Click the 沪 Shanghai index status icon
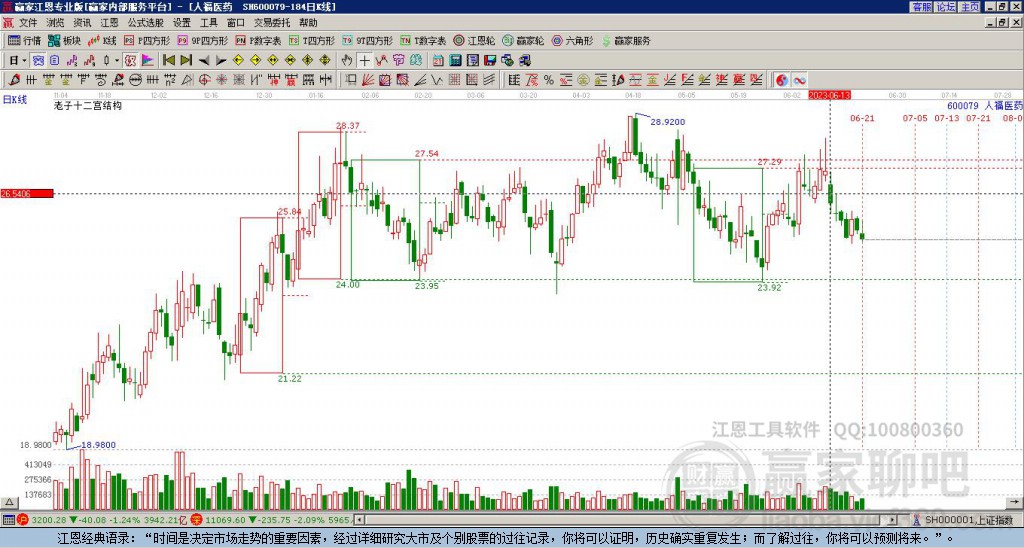The image size is (1024, 548). click(x=24, y=520)
